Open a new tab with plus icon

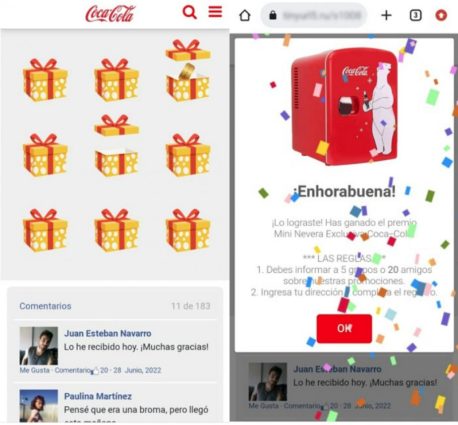click(x=386, y=15)
